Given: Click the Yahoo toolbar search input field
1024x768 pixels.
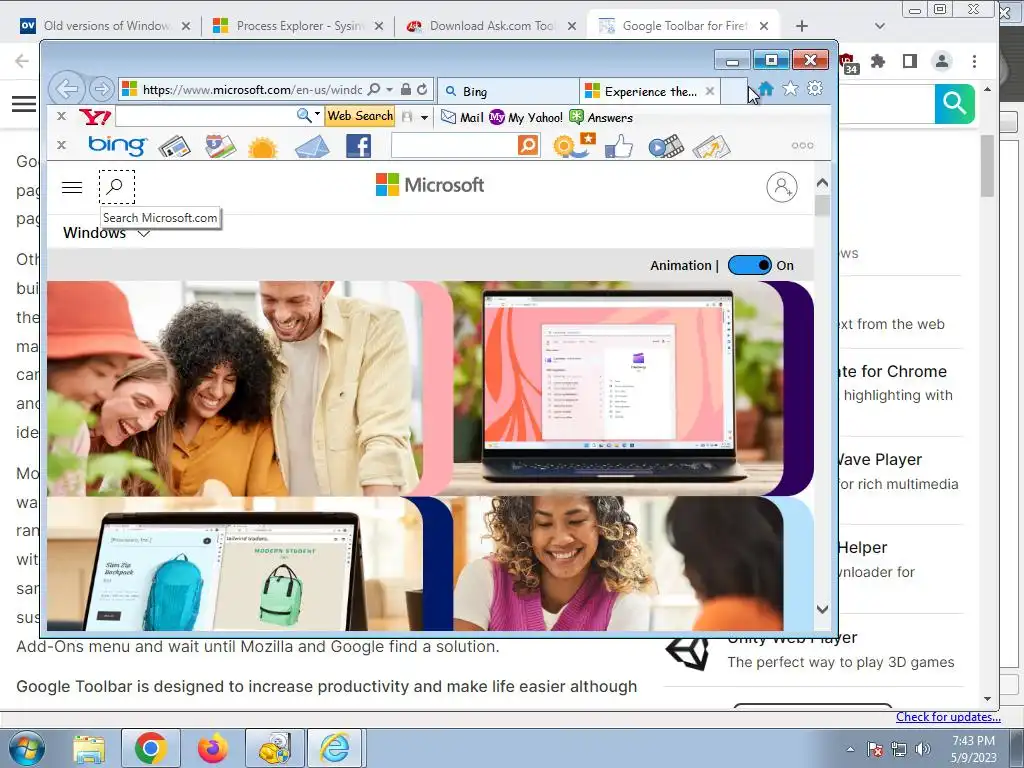Looking at the screenshot, I should click(205, 116).
